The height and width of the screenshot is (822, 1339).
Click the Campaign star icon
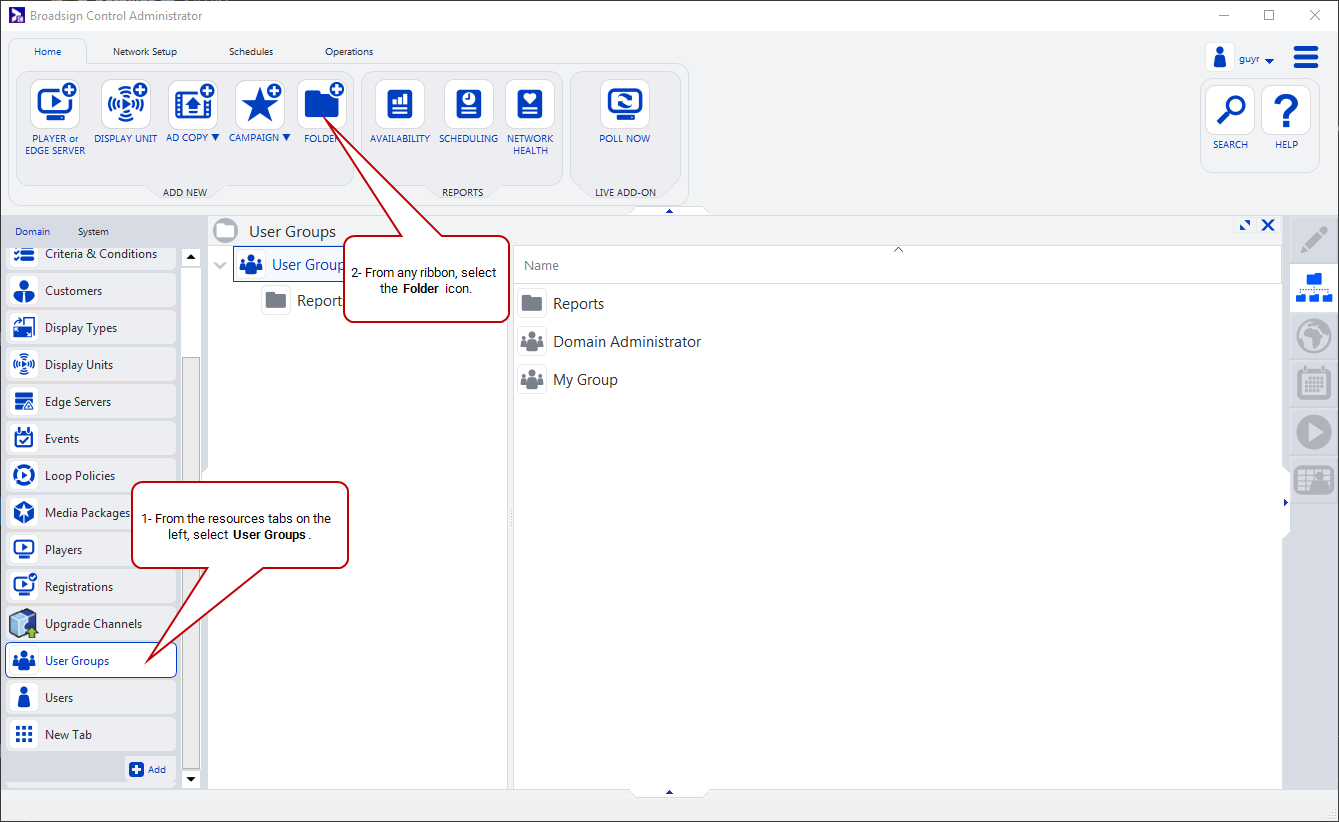260,104
